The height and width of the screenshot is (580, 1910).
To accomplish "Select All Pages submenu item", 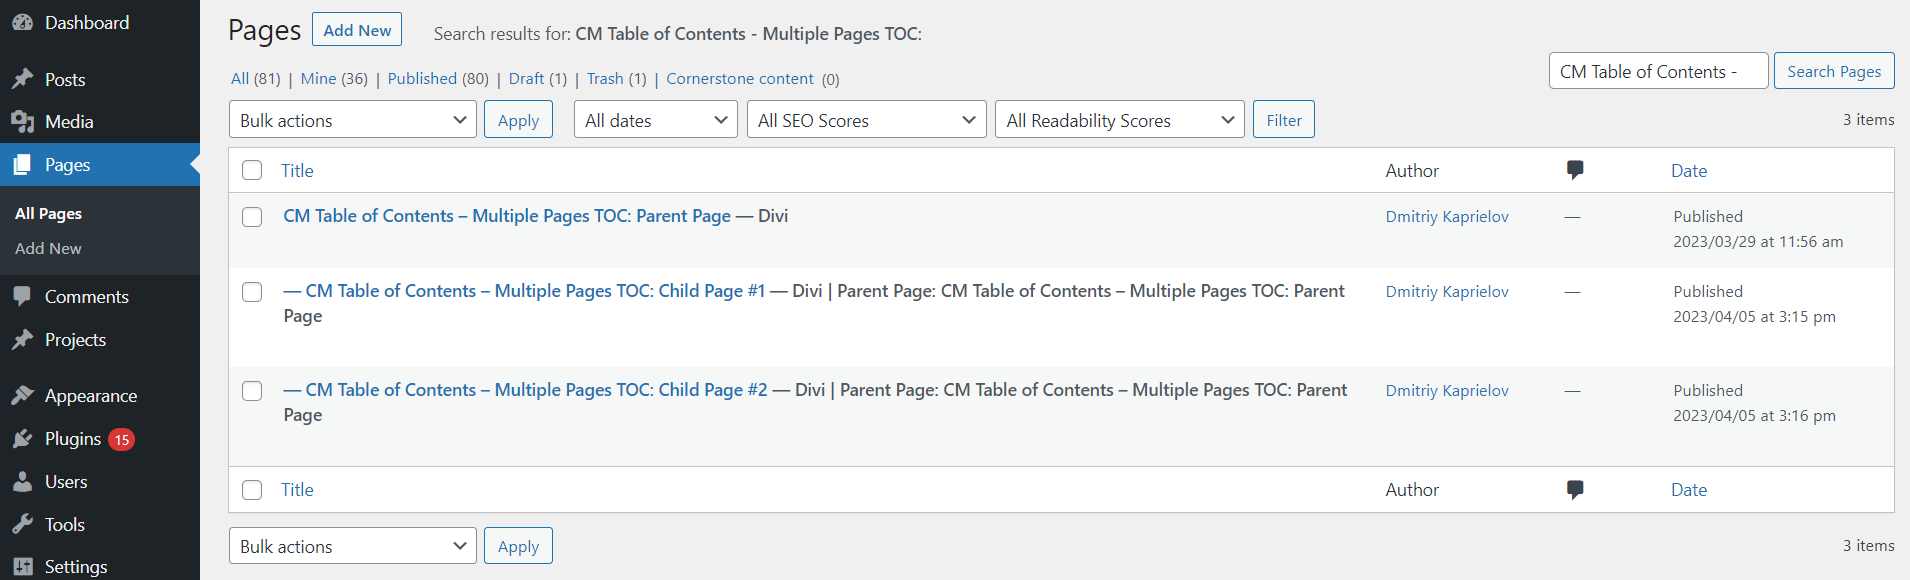I will (48, 214).
